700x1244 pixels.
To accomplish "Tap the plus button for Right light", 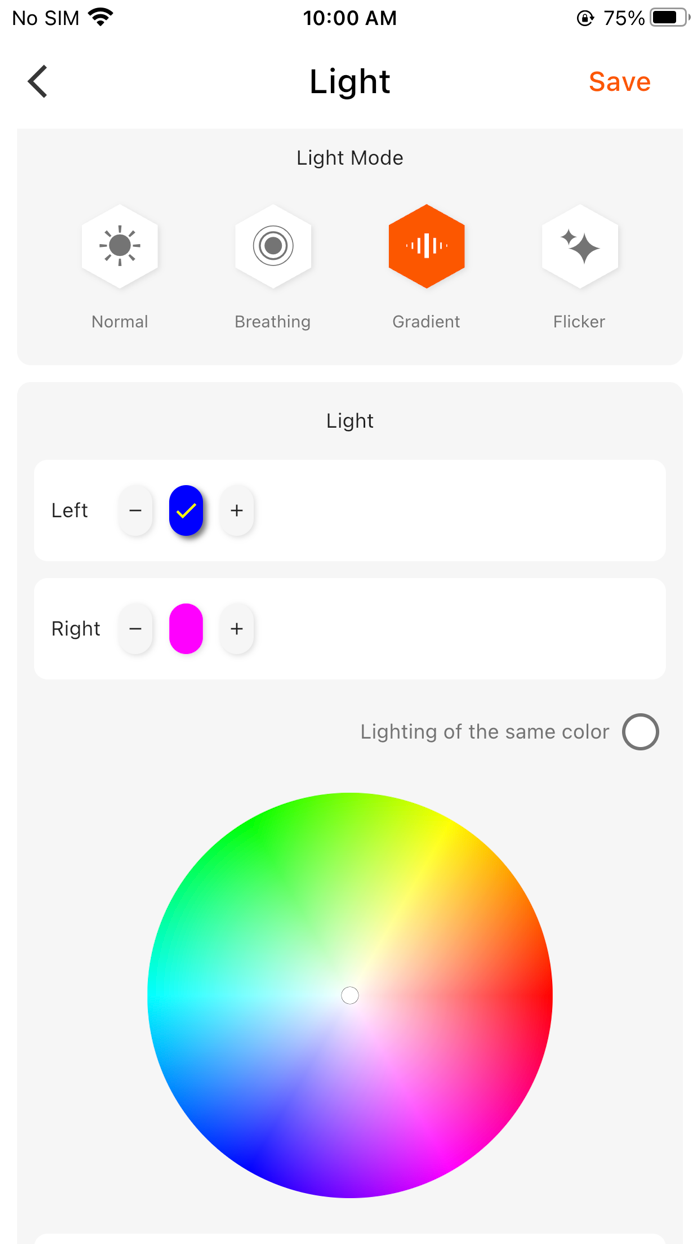I will tap(237, 629).
